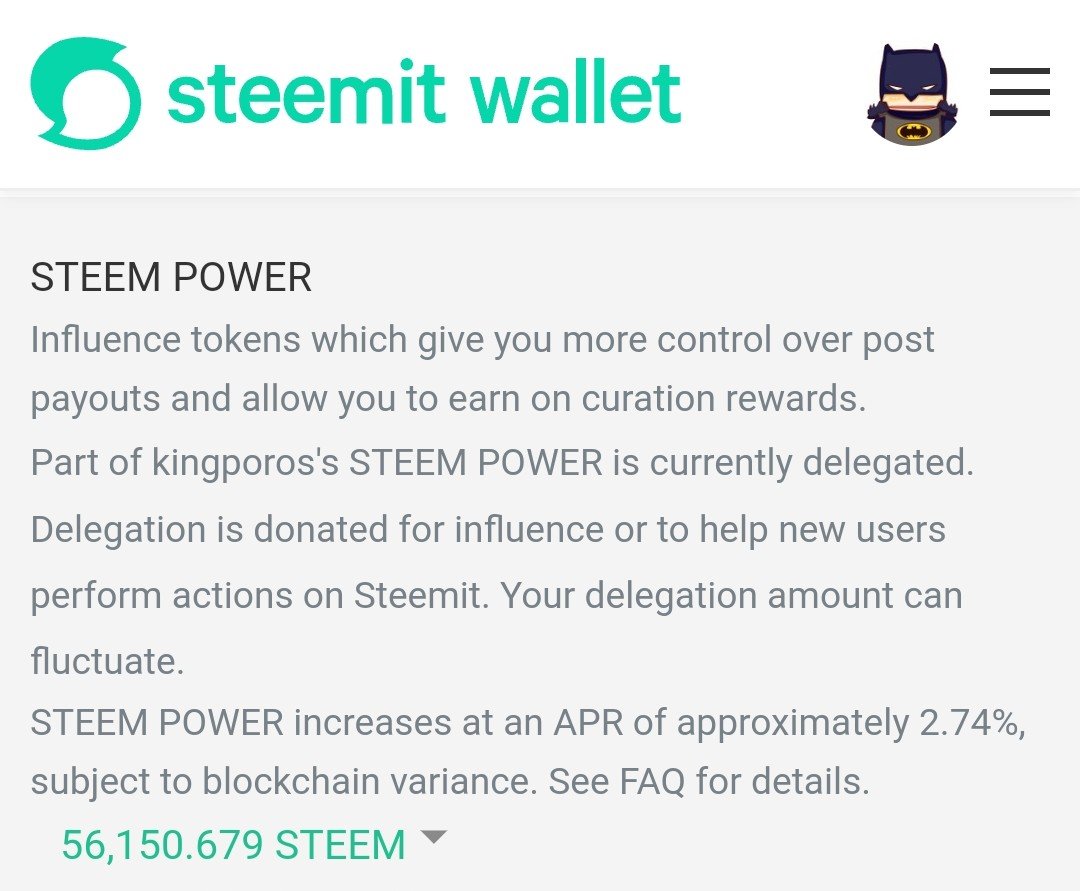Click the word FAQ in the description
Image resolution: width=1080 pixels, height=891 pixels.
pyautogui.click(x=650, y=782)
